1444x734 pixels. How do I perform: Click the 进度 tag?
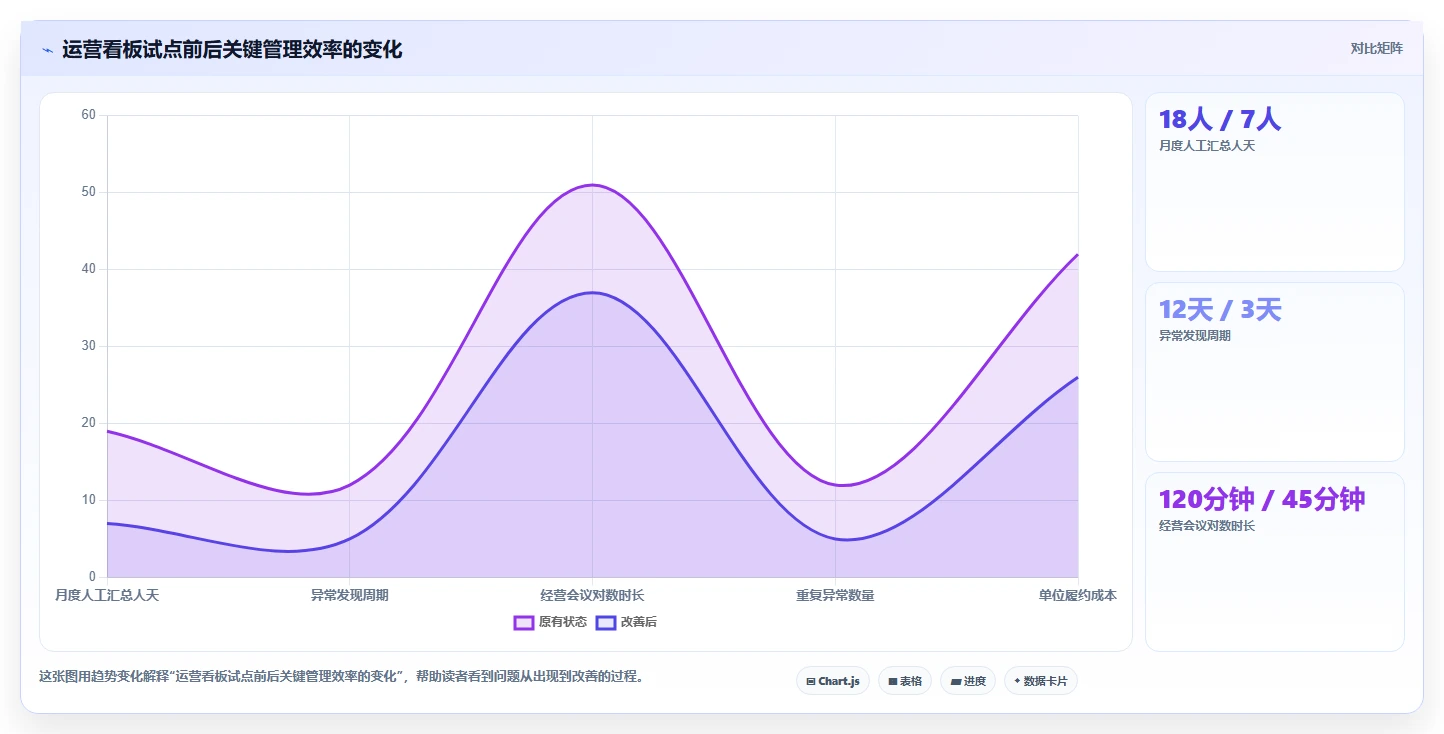(968, 681)
